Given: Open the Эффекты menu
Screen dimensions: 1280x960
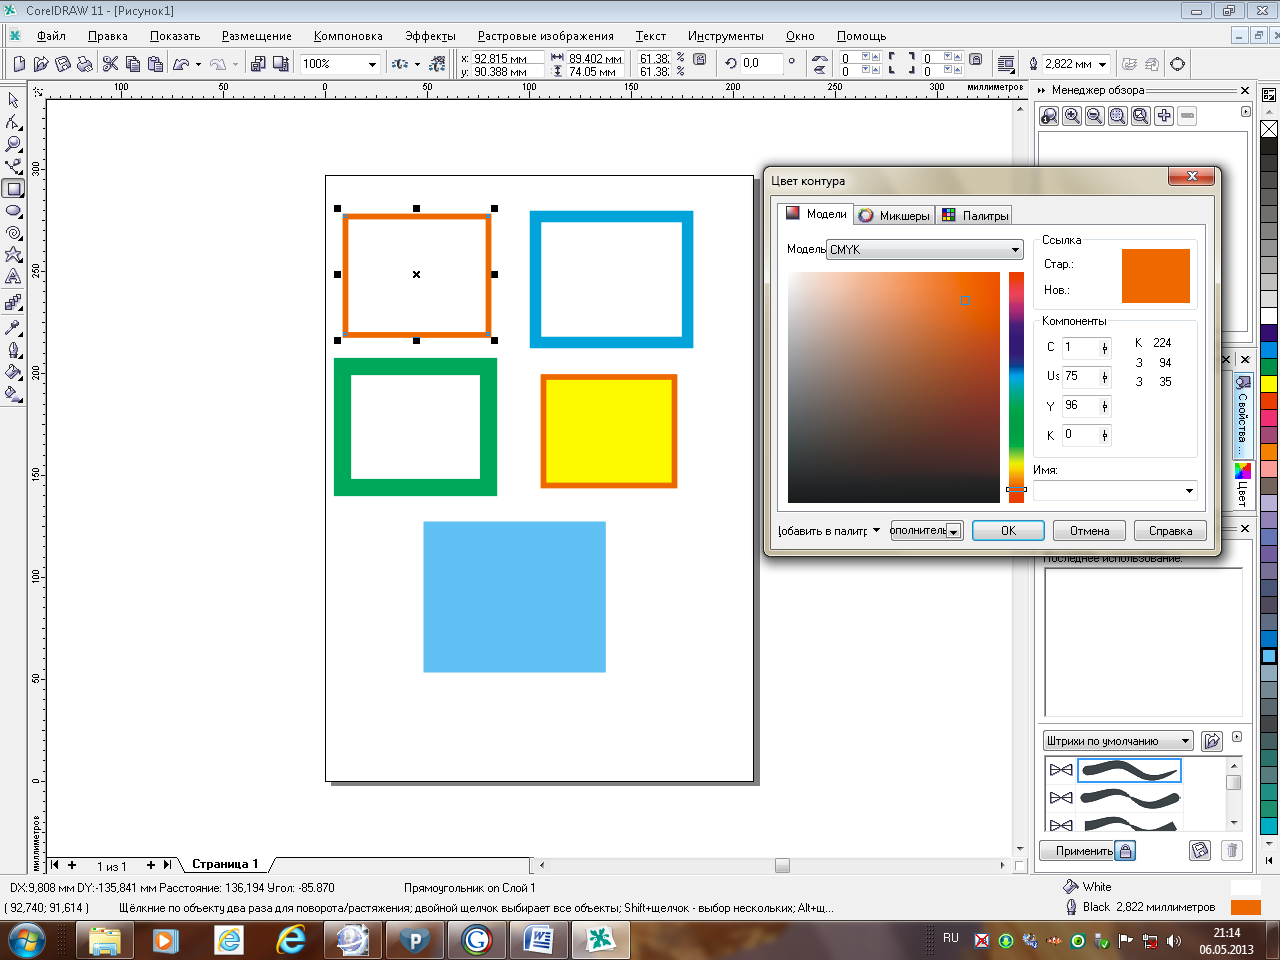Looking at the screenshot, I should 430,36.
